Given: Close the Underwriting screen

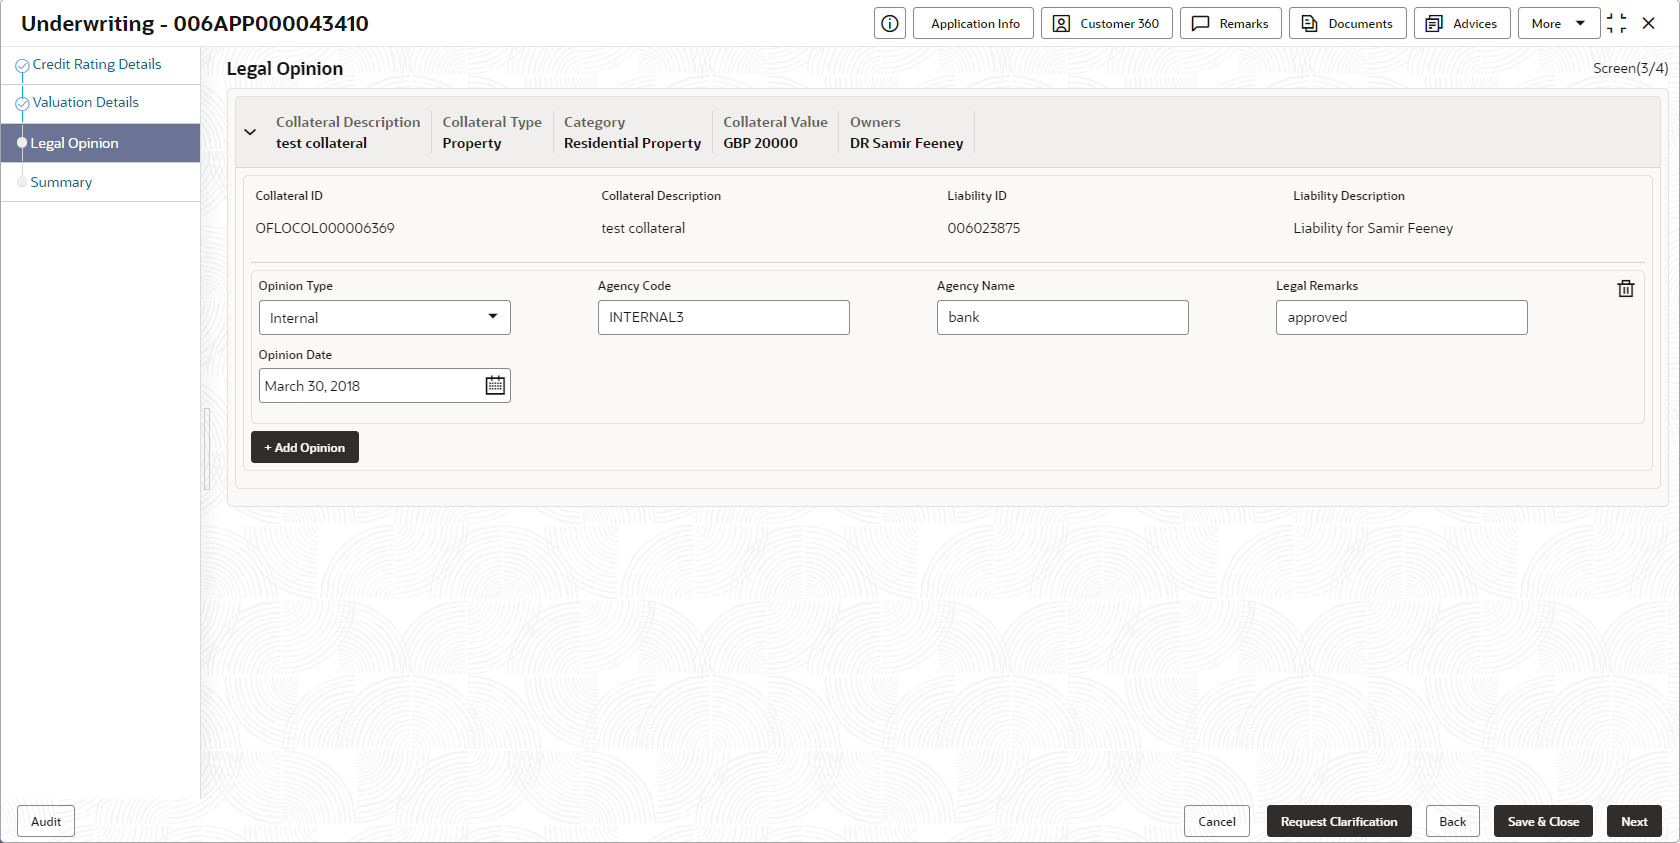Looking at the screenshot, I should tap(1649, 23).
